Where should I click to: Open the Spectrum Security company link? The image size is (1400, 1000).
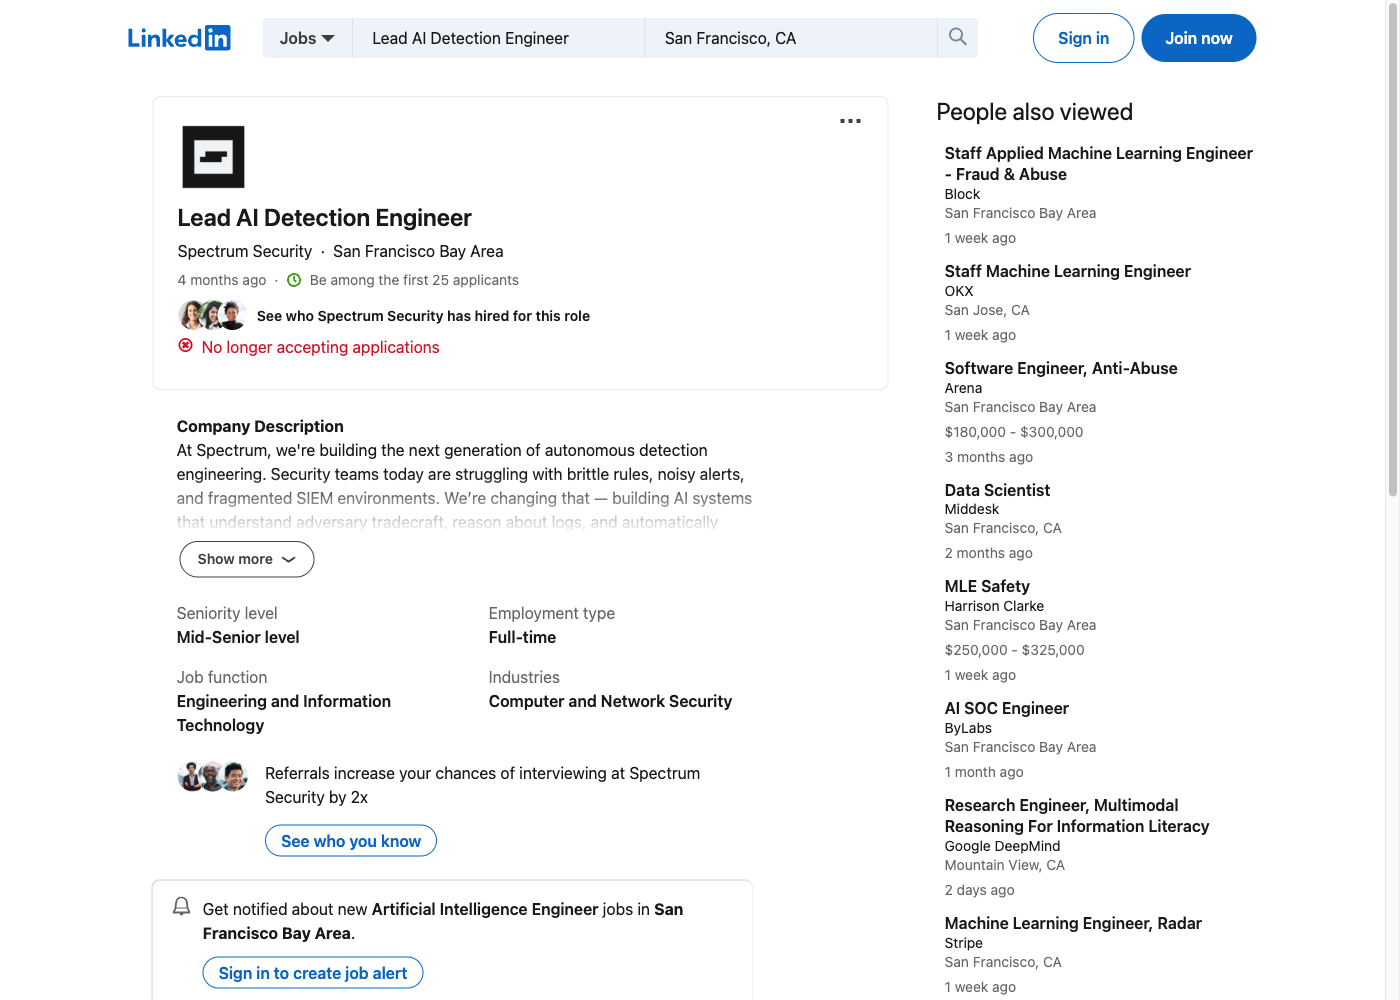point(245,251)
